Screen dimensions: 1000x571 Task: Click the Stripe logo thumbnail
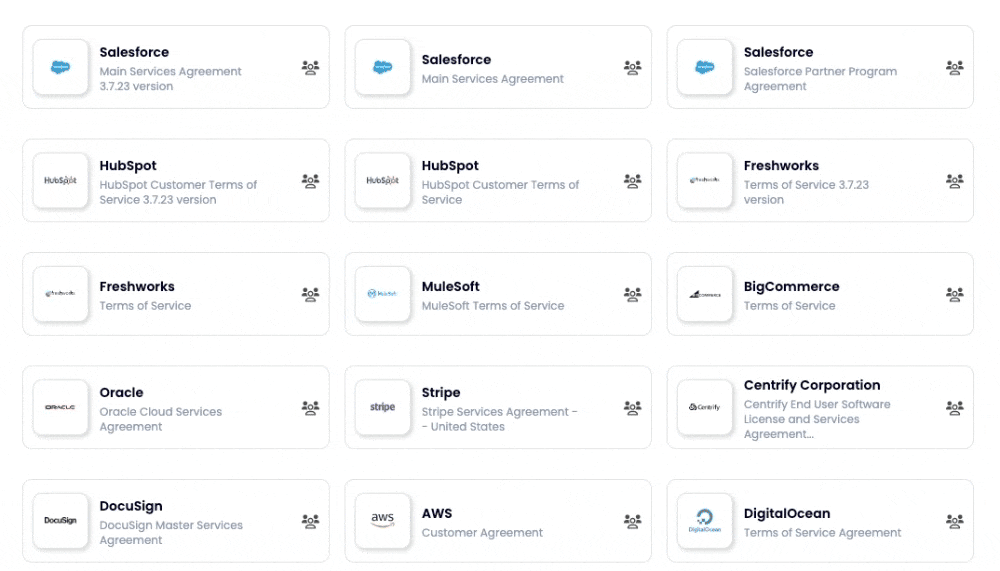coord(383,408)
